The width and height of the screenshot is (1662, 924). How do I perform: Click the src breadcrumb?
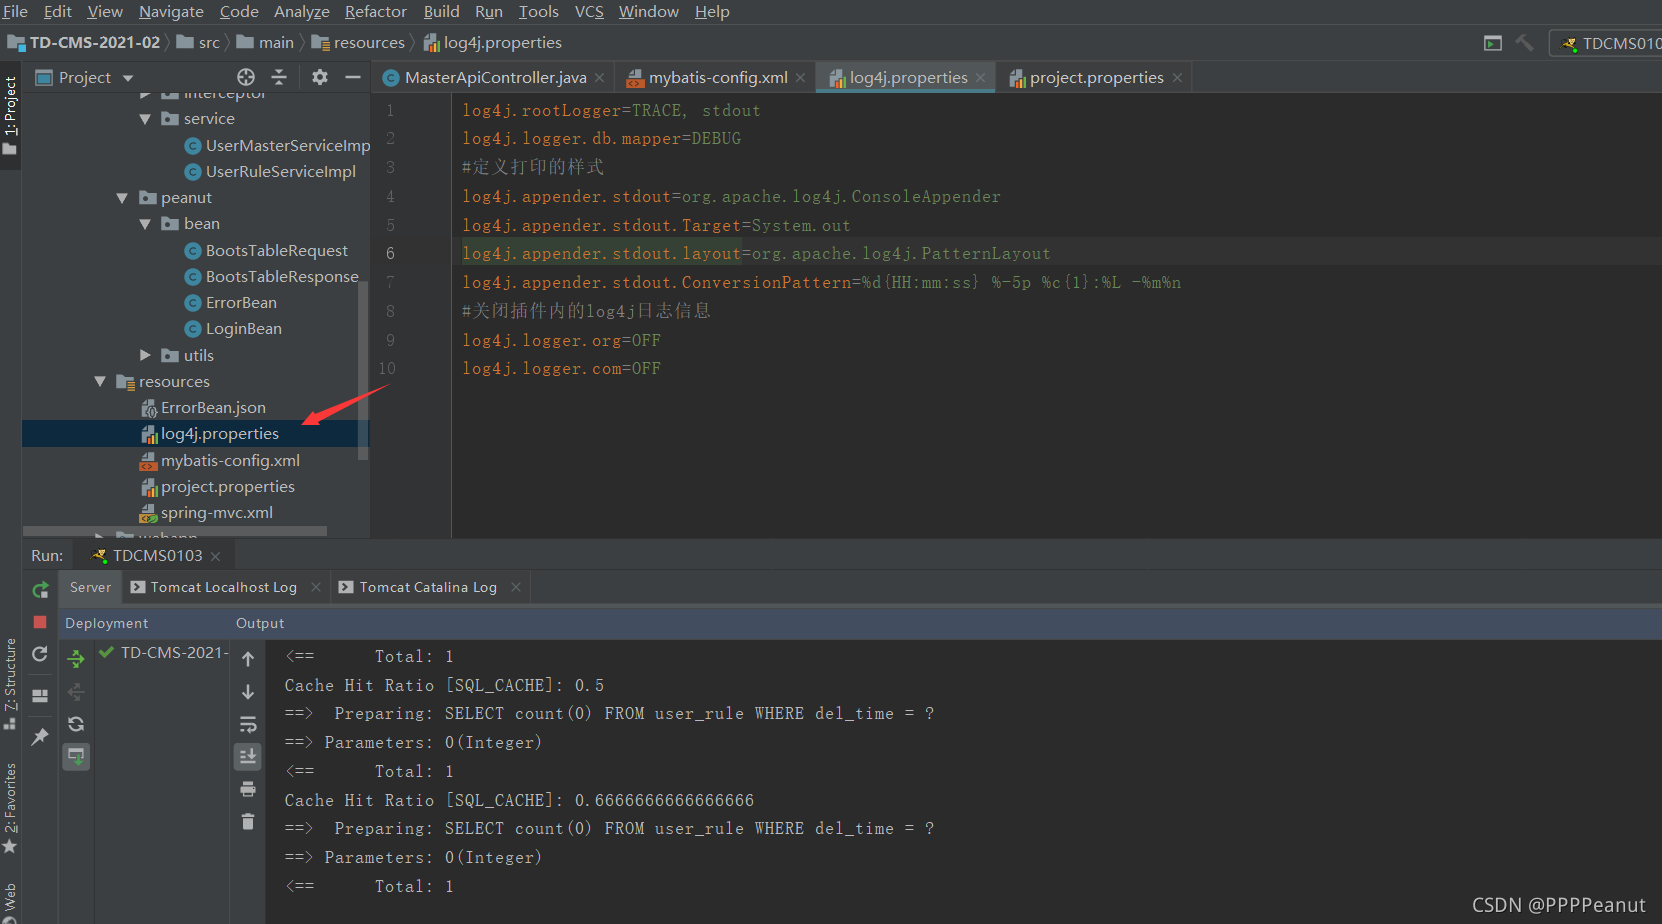[x=198, y=42]
